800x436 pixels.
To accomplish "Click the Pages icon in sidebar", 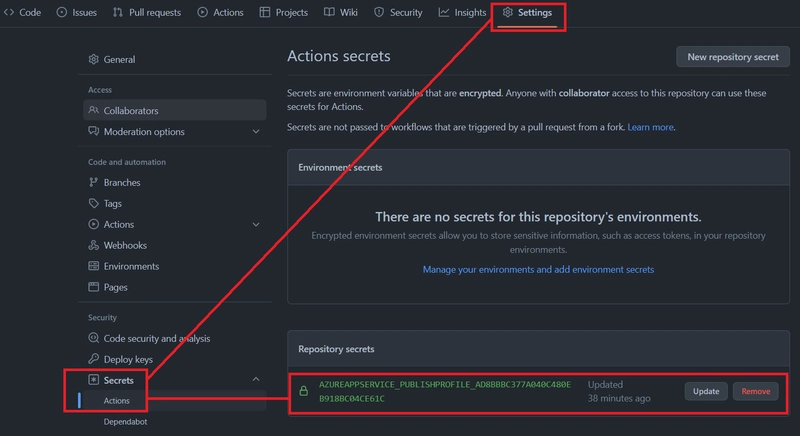I will point(94,288).
